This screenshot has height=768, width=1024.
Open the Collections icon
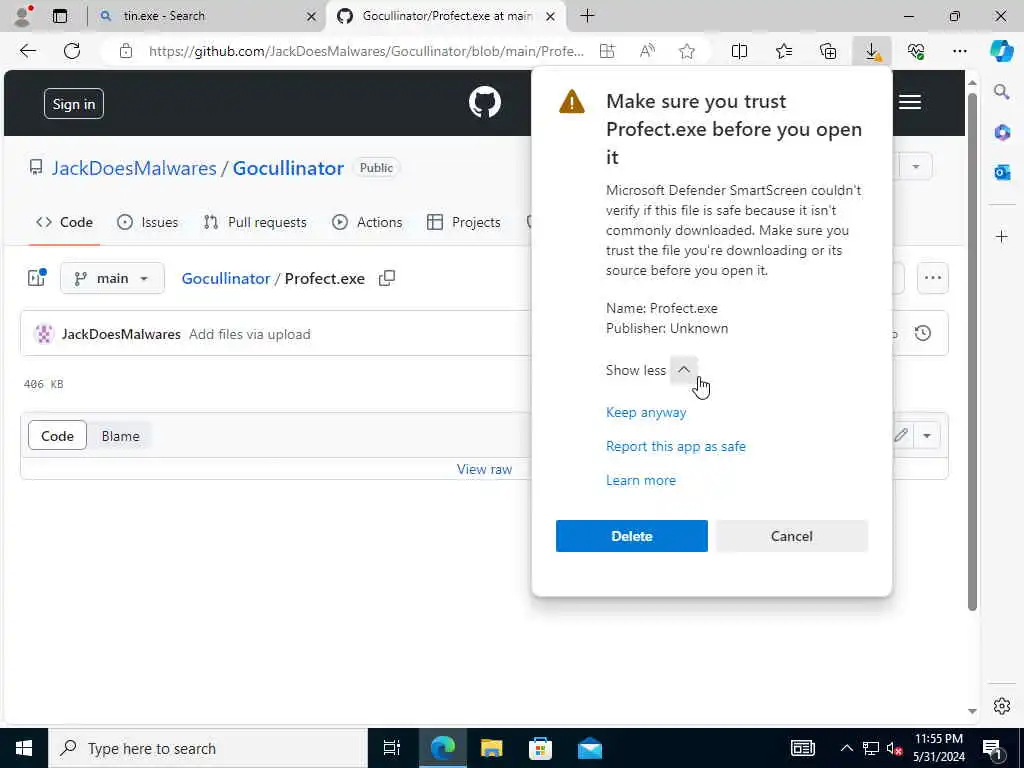click(828, 51)
